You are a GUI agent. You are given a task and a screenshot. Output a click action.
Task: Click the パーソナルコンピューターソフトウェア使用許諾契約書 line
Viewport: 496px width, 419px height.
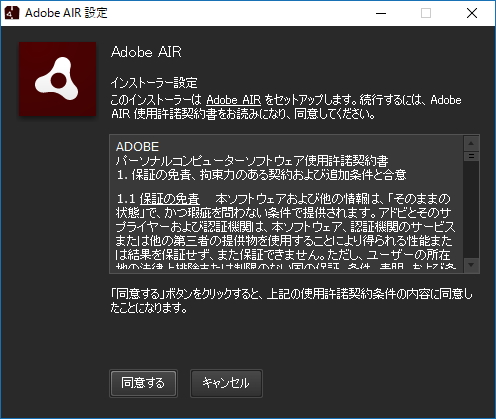(252, 161)
